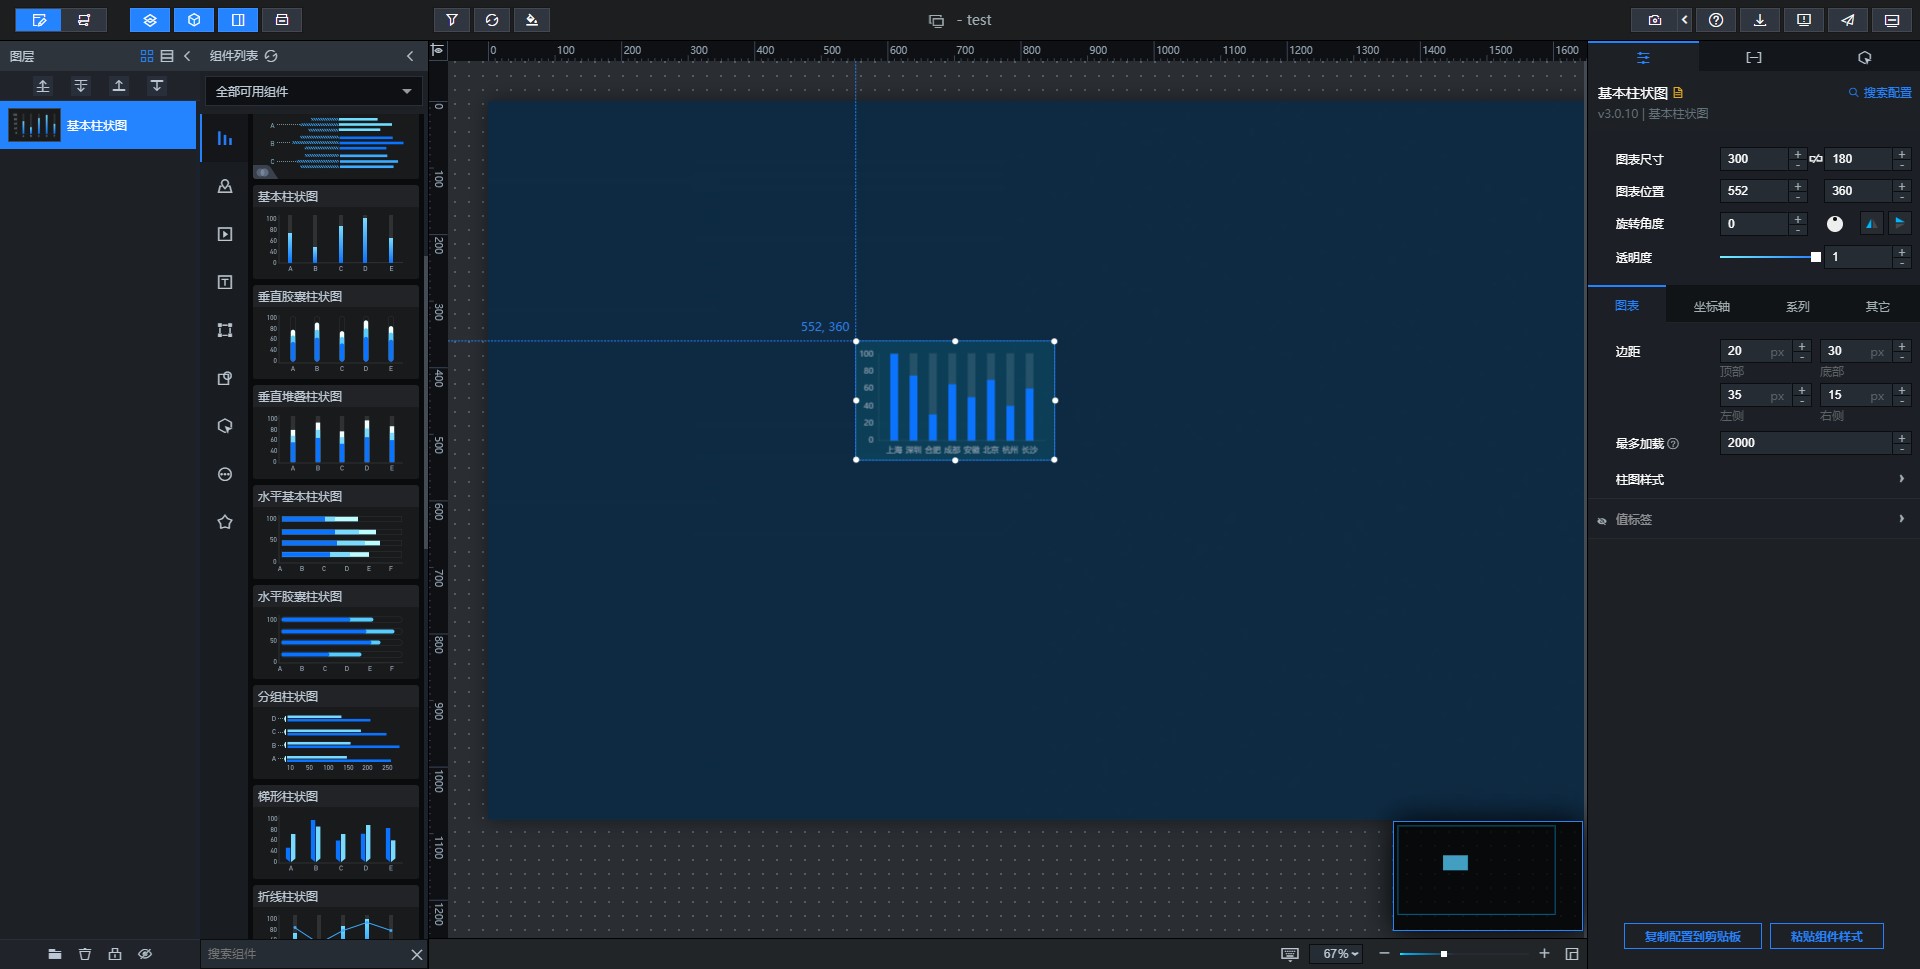Add the 梯形柱状图 component thumbnail
1920x969 pixels.
[335, 842]
